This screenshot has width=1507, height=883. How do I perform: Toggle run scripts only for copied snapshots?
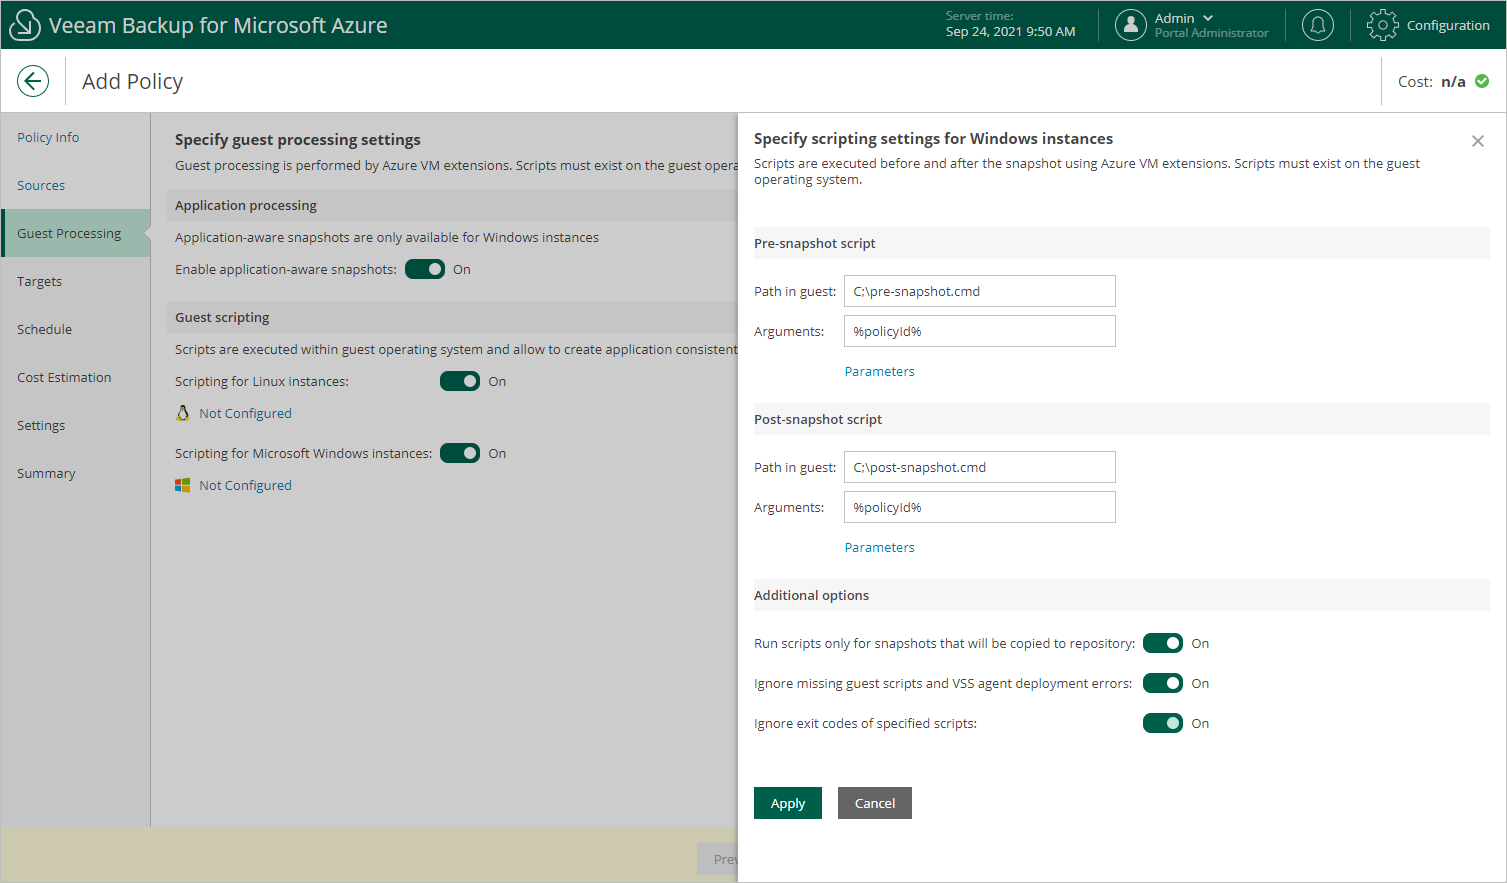(x=1163, y=643)
